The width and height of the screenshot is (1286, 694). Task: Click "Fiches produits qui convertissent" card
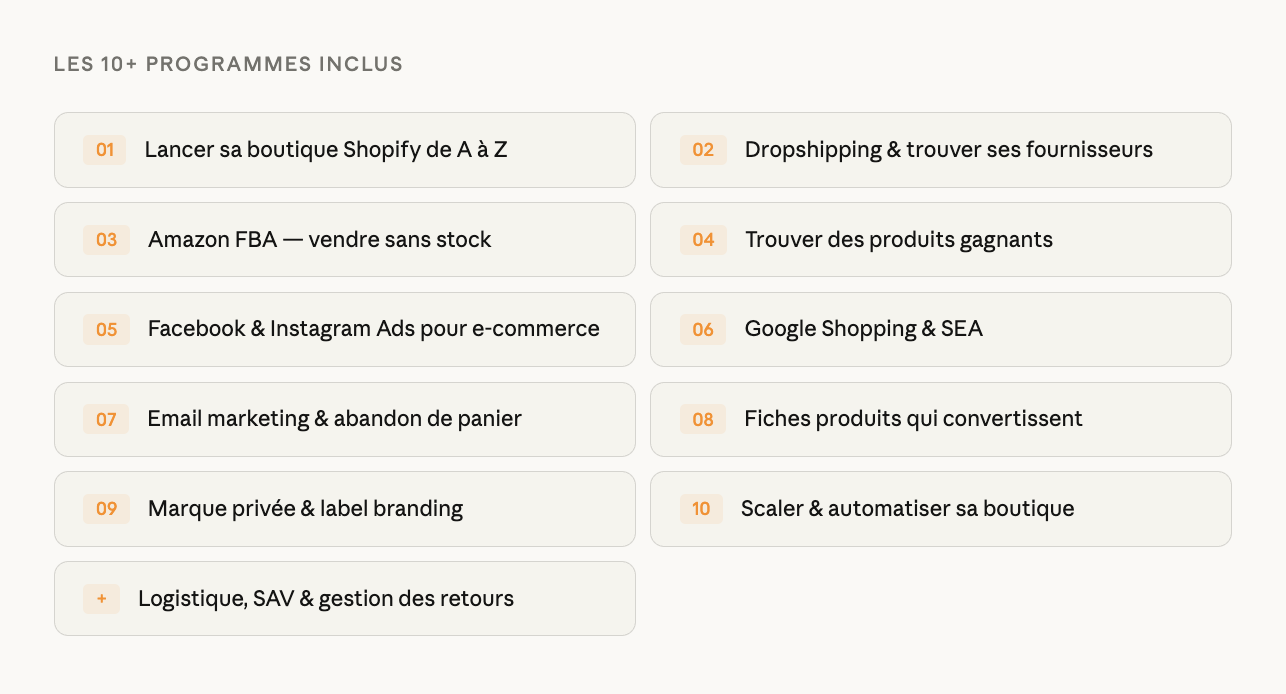tap(913, 419)
